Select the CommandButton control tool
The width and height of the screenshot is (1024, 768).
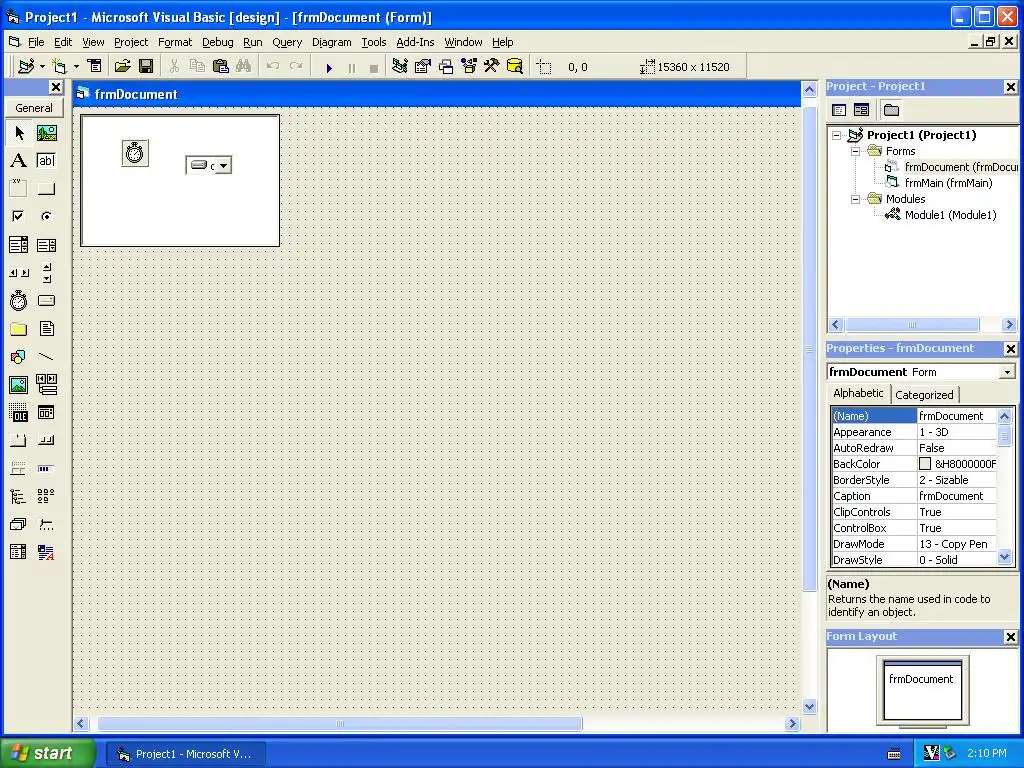(46, 189)
